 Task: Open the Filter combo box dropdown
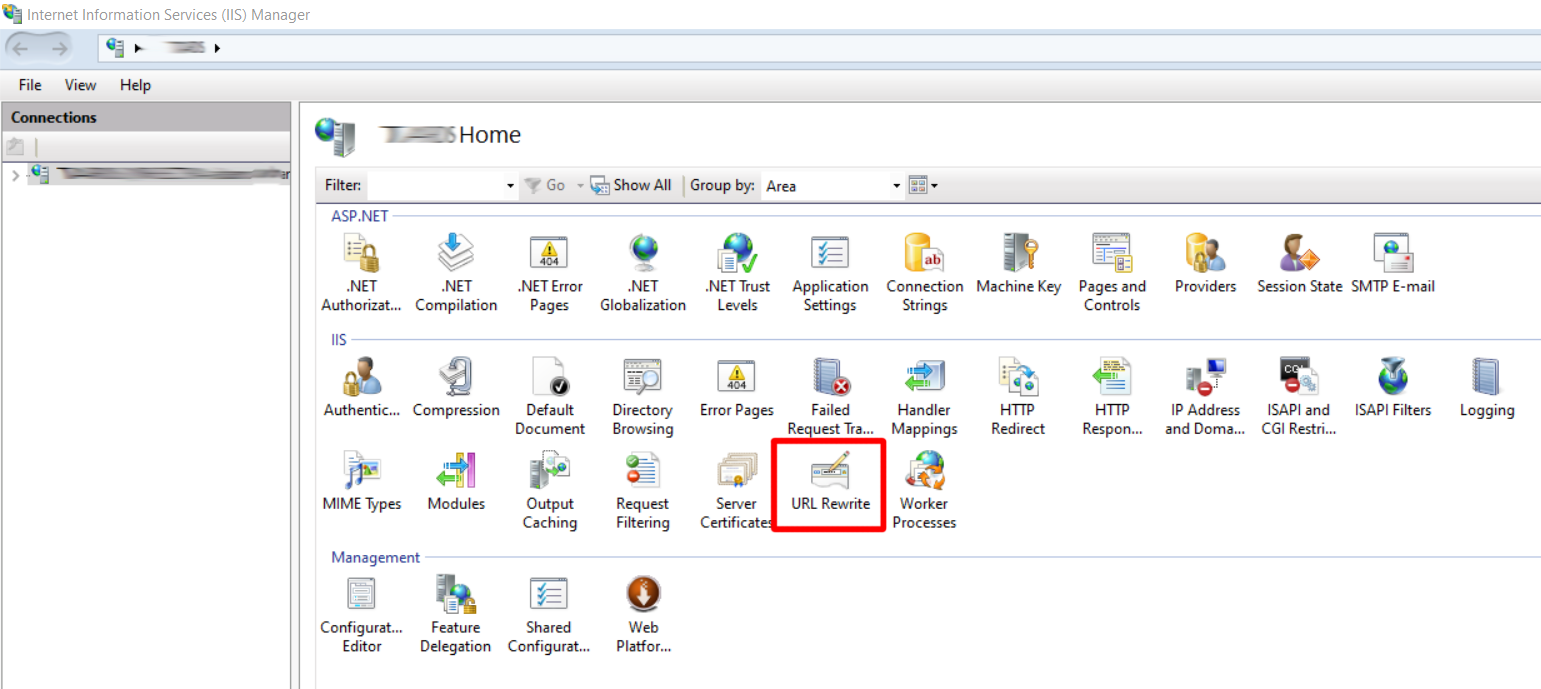pos(508,185)
